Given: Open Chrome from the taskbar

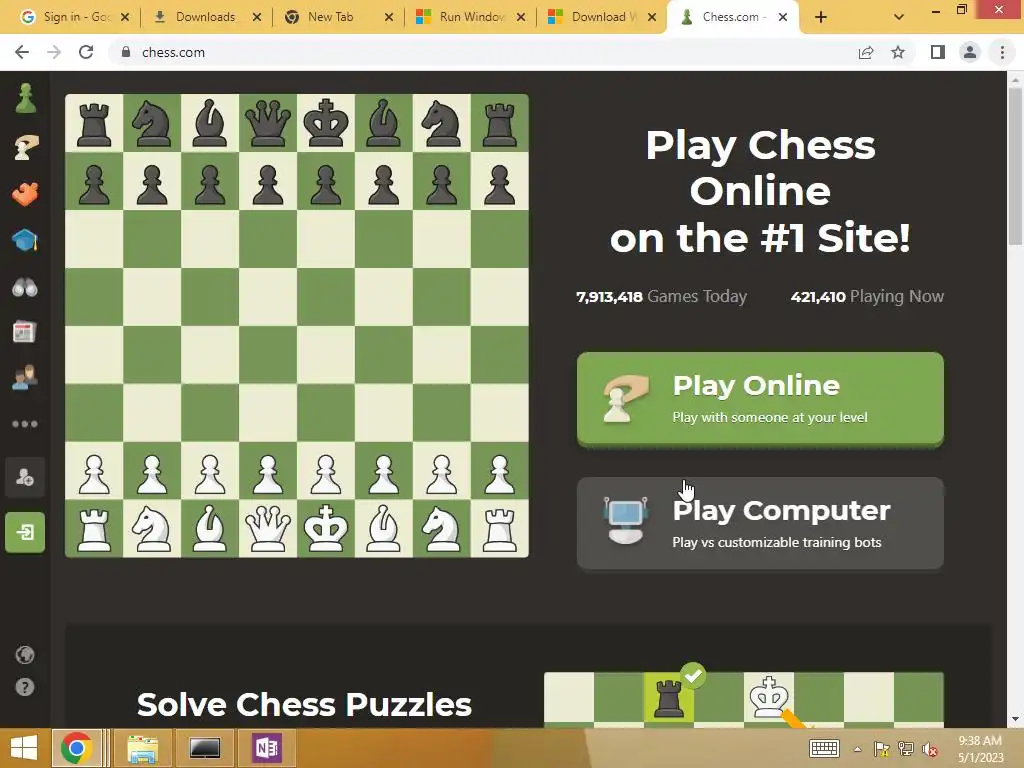Looking at the screenshot, I should pyautogui.click(x=76, y=748).
